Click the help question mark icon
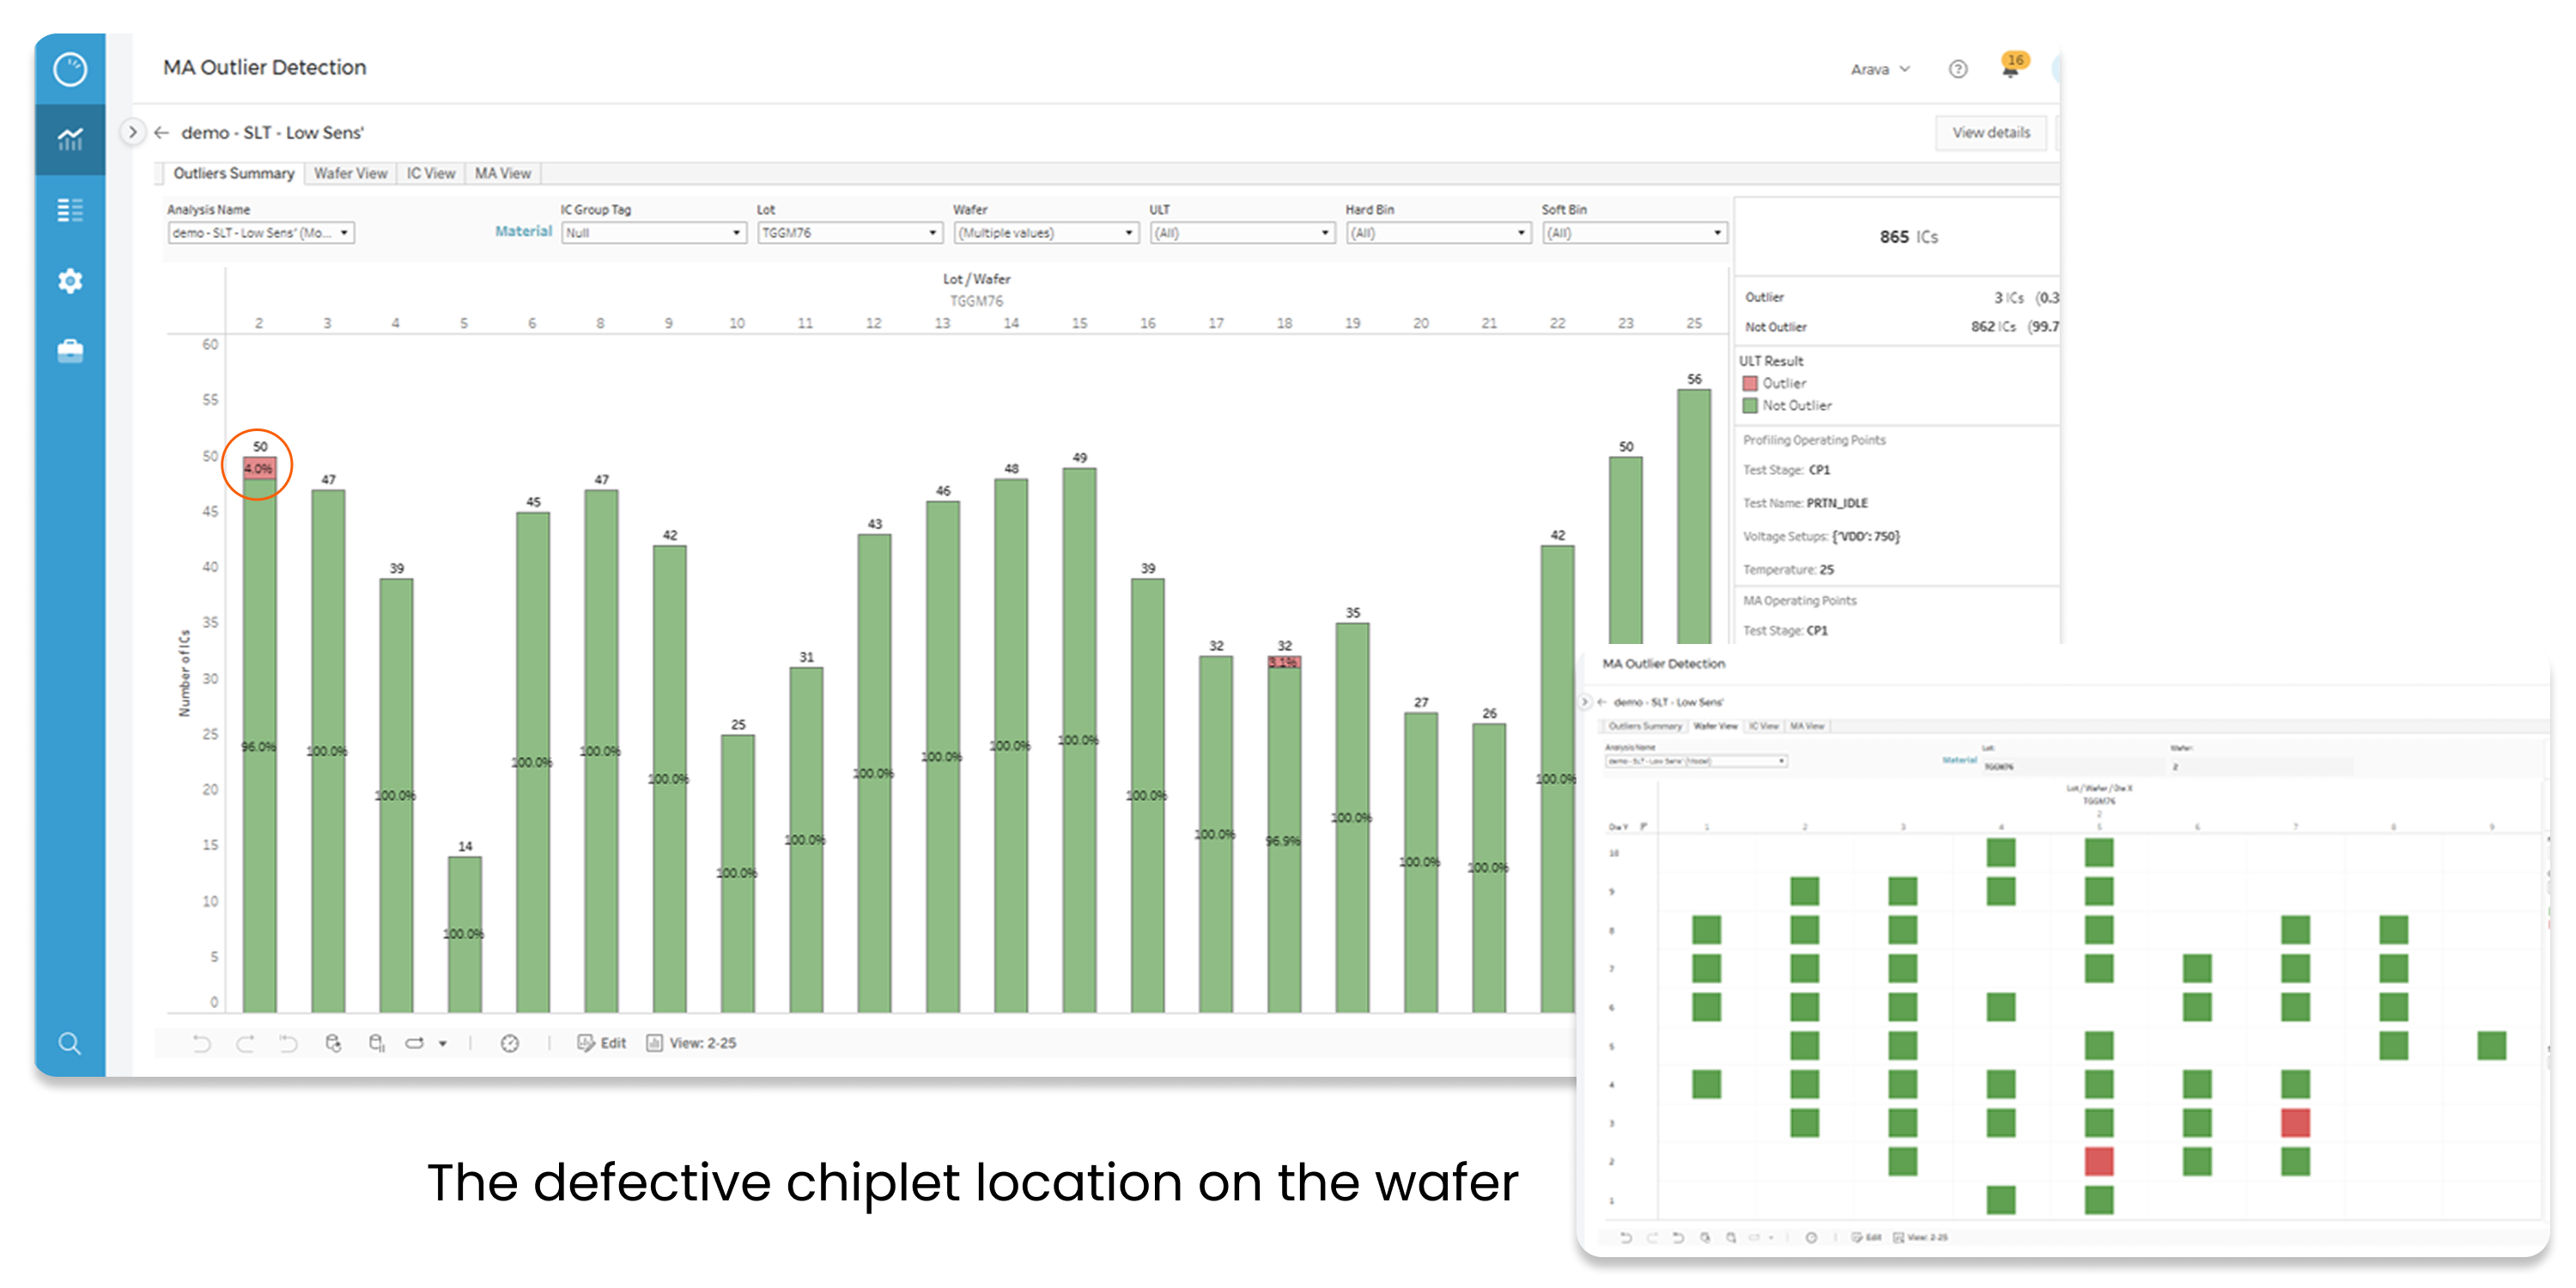 point(1958,69)
